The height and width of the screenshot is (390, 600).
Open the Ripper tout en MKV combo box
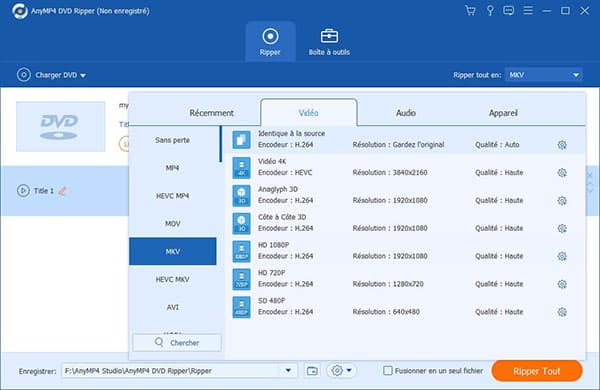click(544, 75)
